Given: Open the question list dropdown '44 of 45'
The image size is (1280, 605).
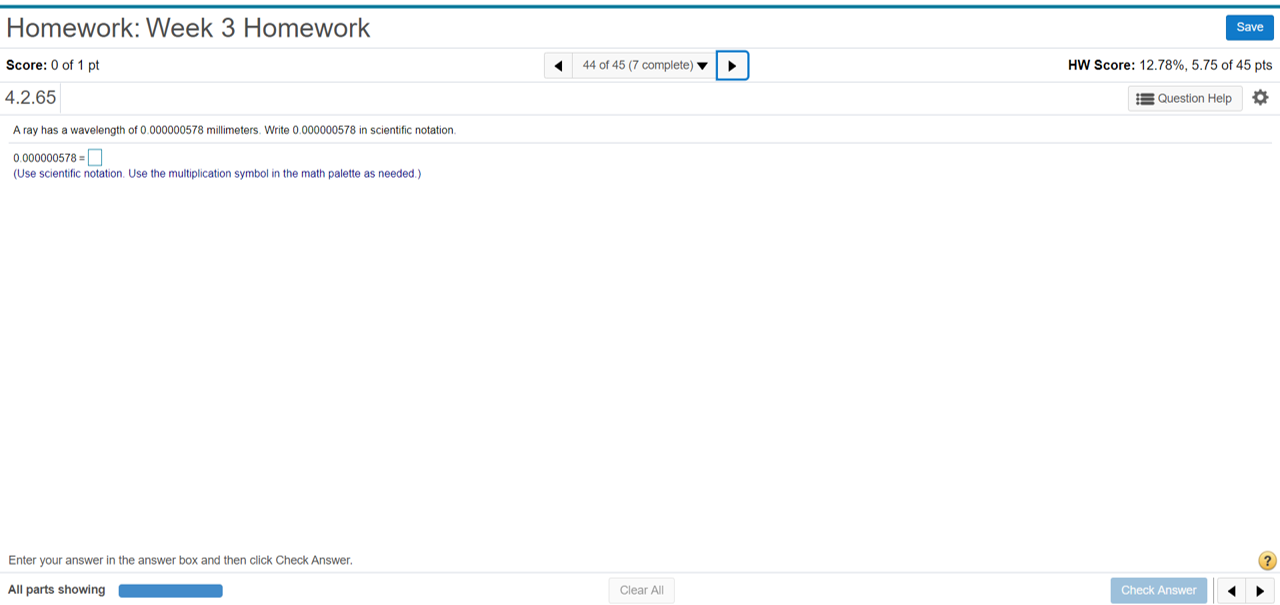Looking at the screenshot, I should pyautogui.click(x=644, y=66).
